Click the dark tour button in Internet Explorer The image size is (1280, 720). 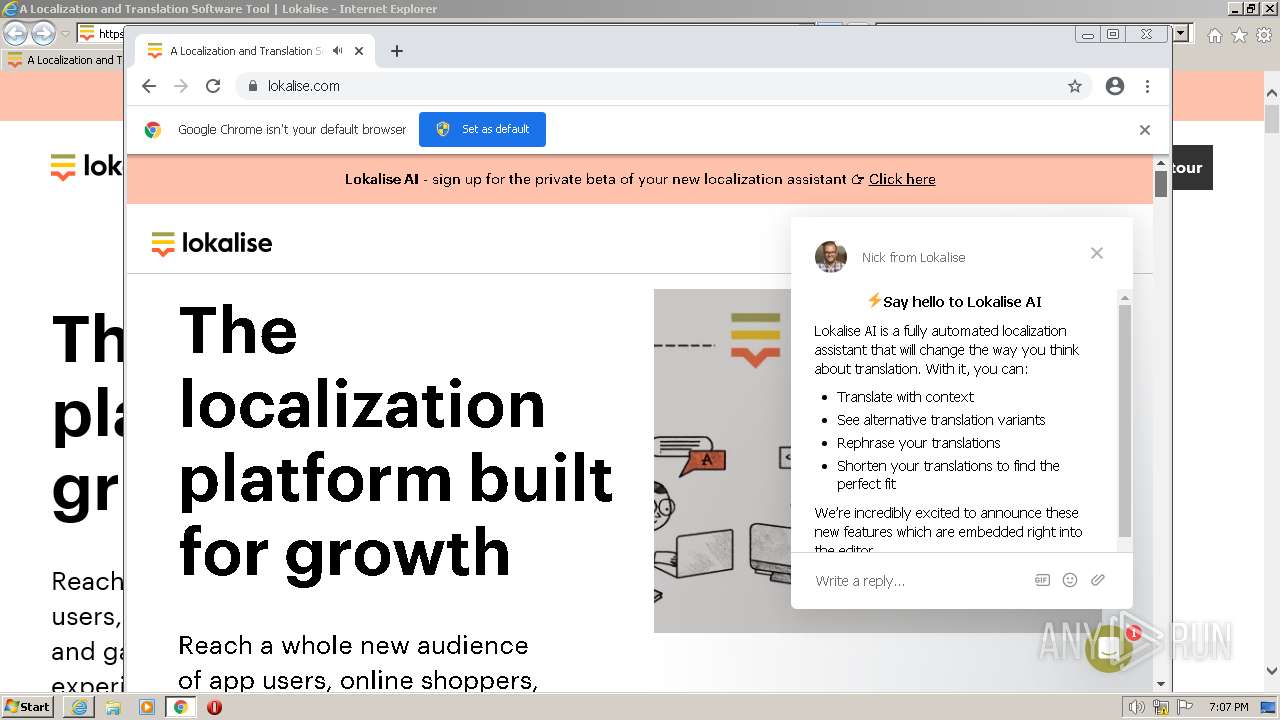tap(1192, 168)
